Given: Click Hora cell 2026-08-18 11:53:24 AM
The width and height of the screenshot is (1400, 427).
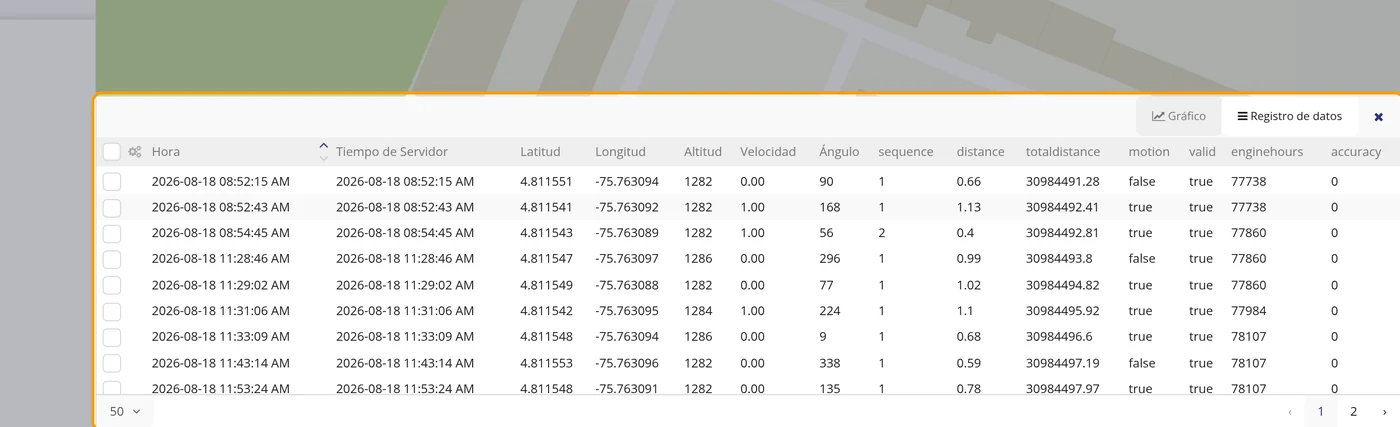Looking at the screenshot, I should [221, 388].
